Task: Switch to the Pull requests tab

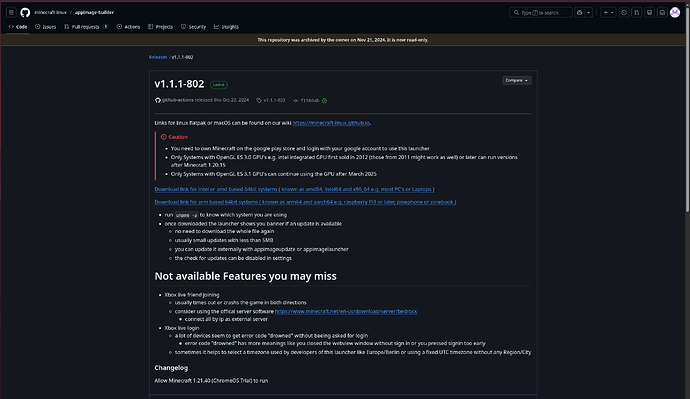Action: coord(86,27)
